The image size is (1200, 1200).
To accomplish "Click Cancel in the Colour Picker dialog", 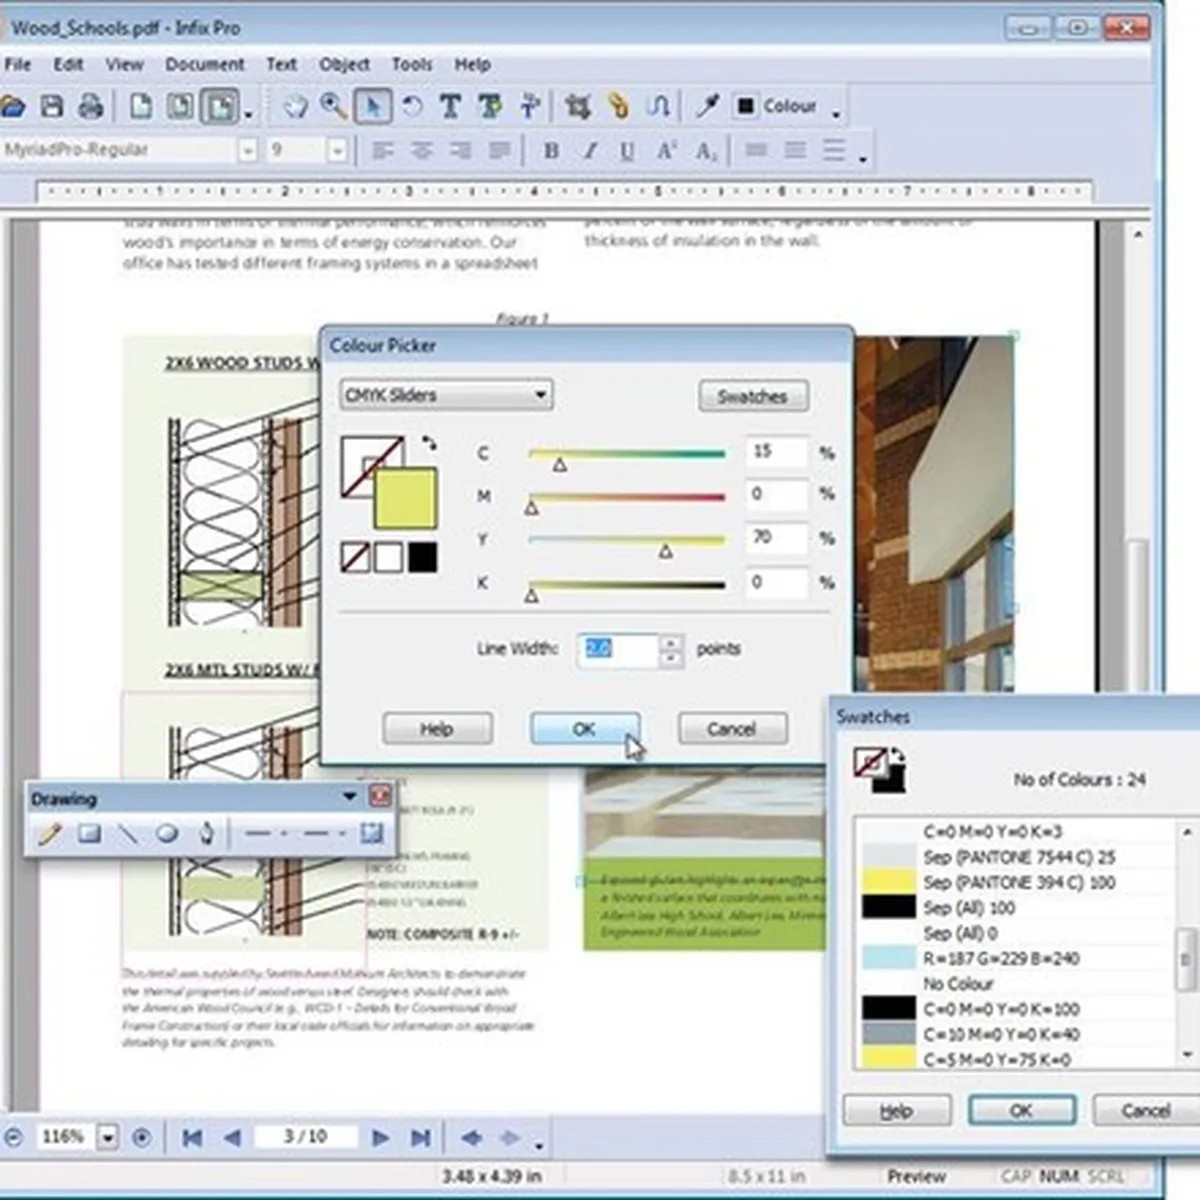I will tap(731, 729).
